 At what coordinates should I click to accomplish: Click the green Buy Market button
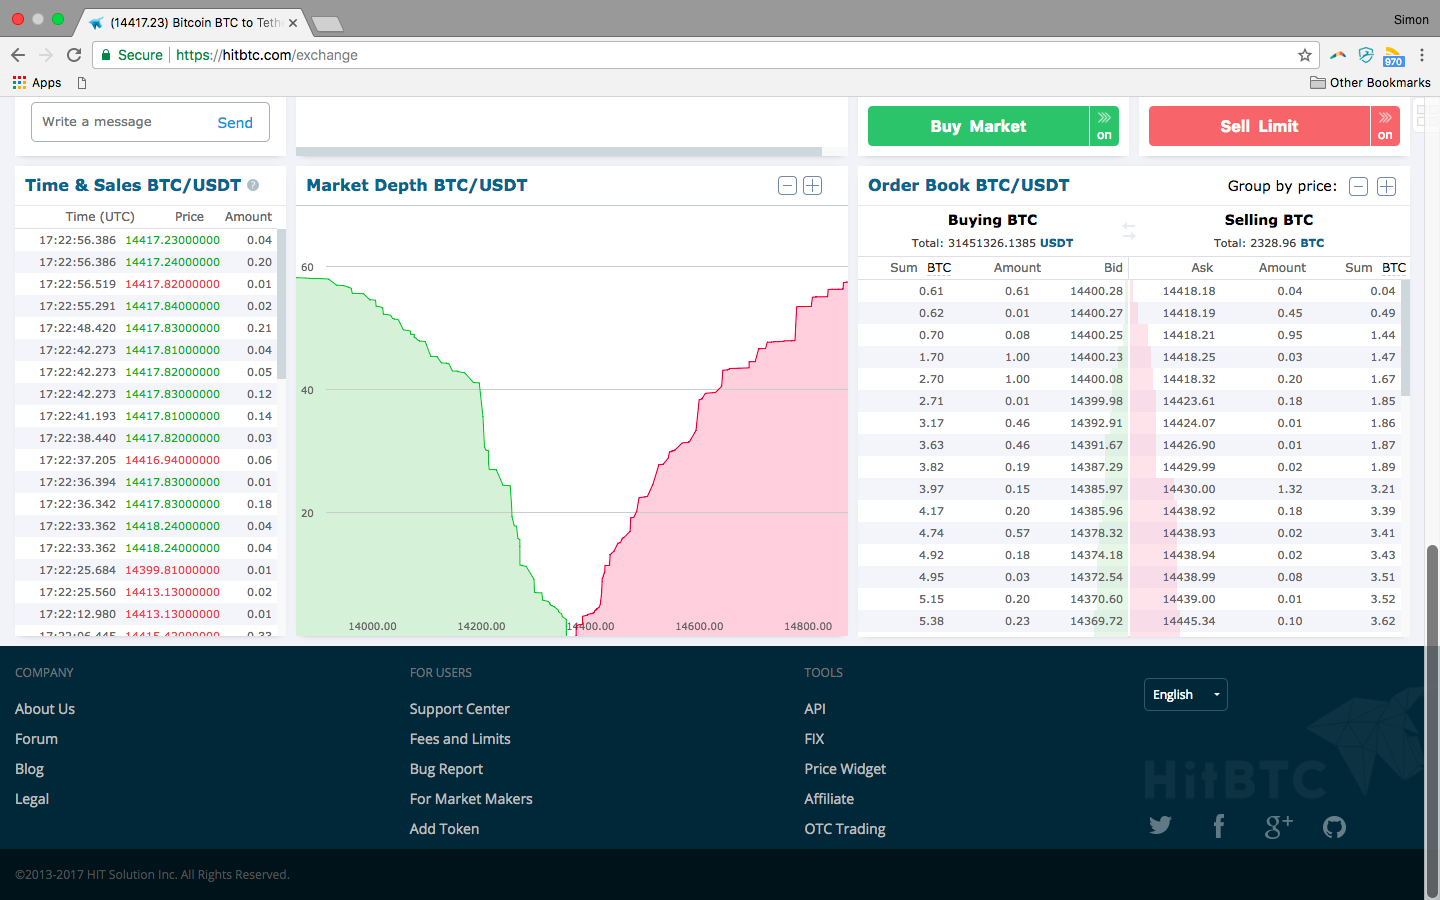click(978, 126)
